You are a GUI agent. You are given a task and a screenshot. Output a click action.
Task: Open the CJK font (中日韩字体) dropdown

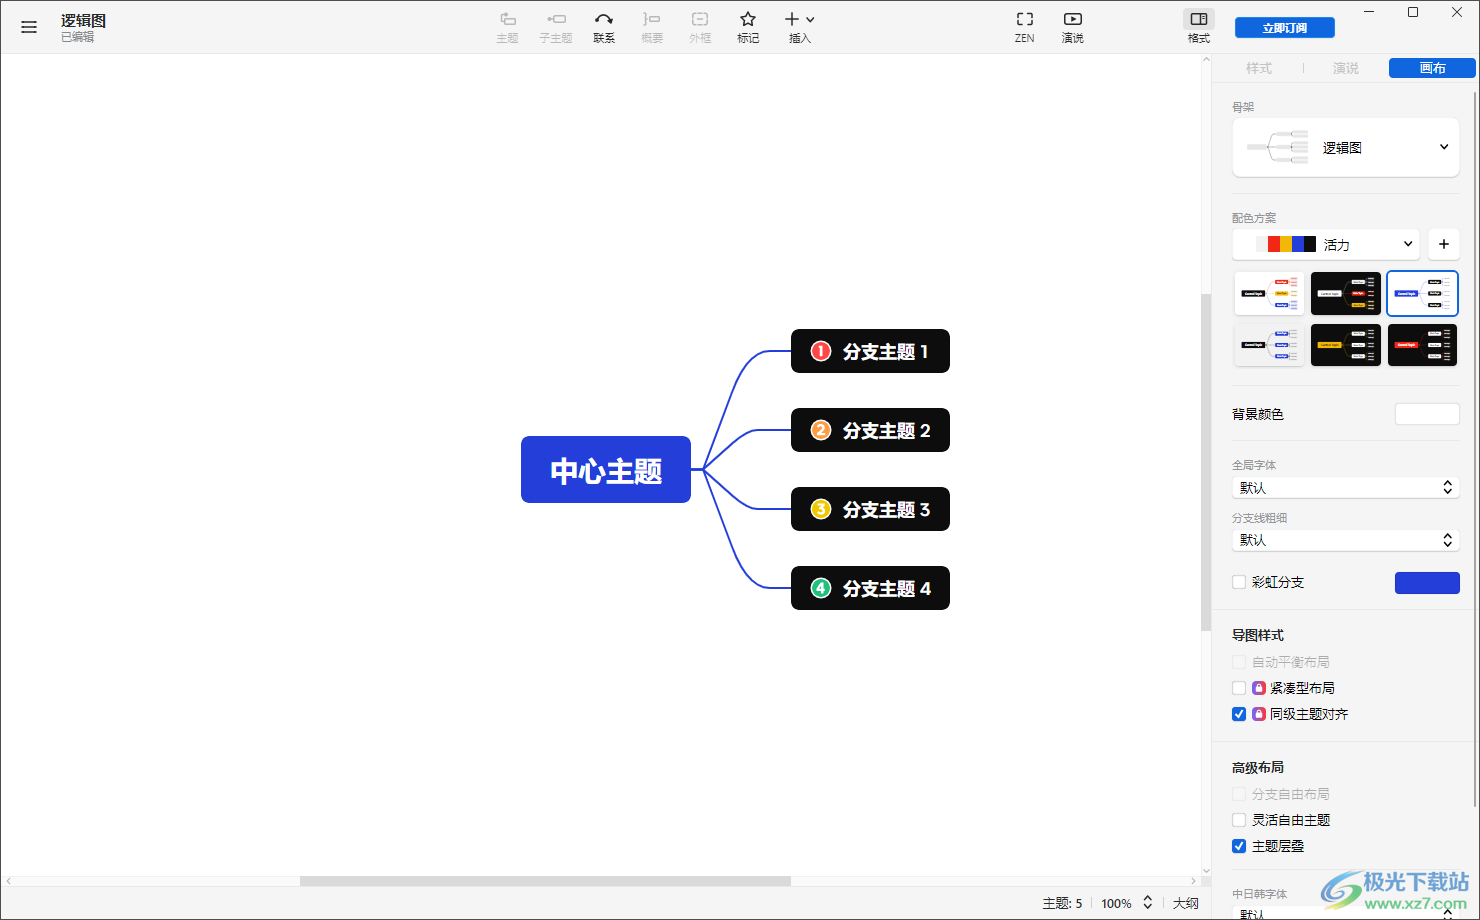1346,912
